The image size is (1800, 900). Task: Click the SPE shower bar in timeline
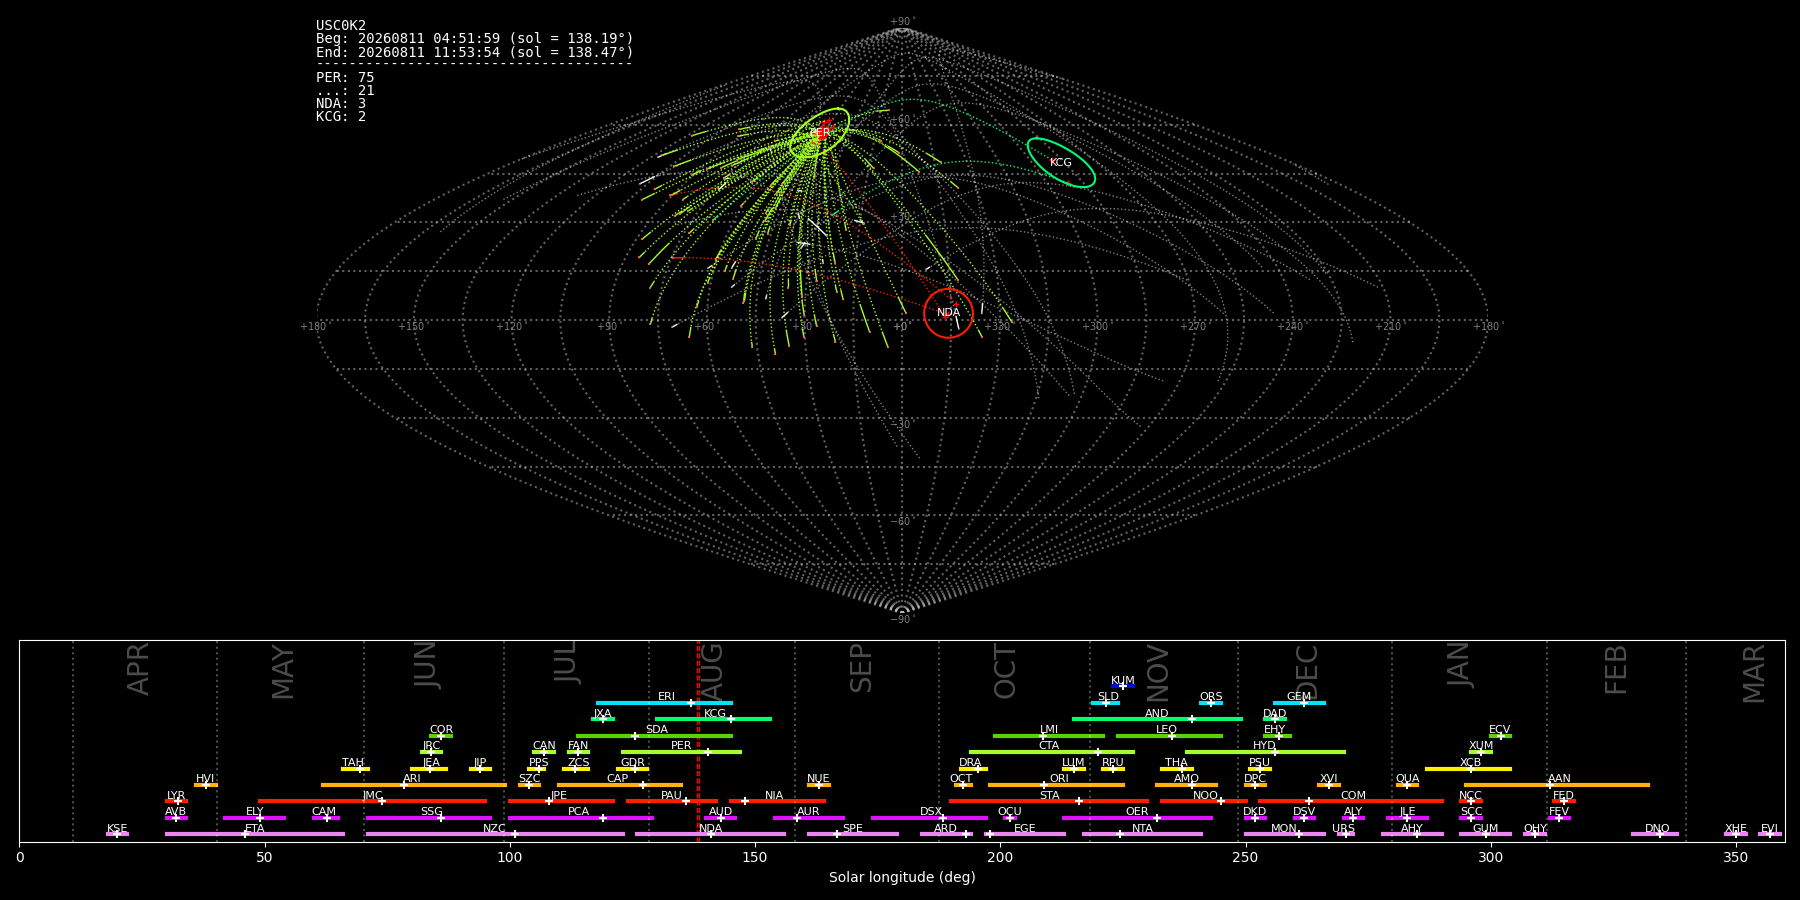(x=853, y=834)
